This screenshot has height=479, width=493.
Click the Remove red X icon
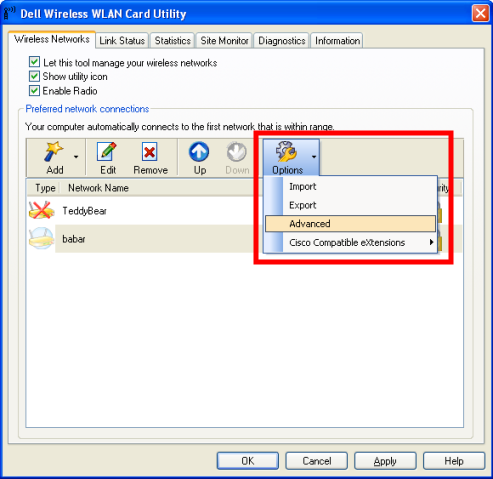(x=149, y=152)
